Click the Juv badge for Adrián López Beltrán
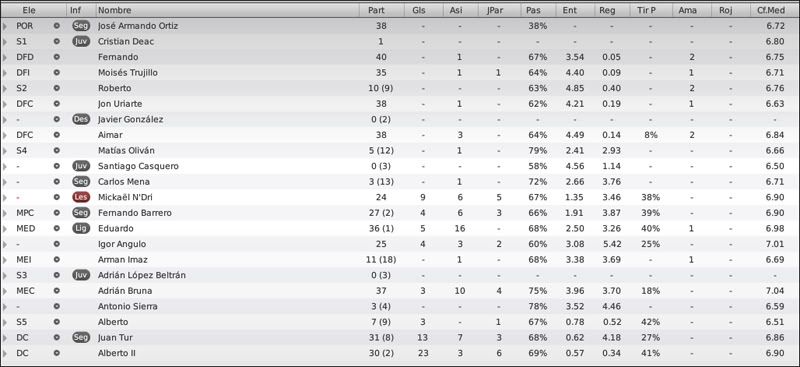 coord(81,275)
